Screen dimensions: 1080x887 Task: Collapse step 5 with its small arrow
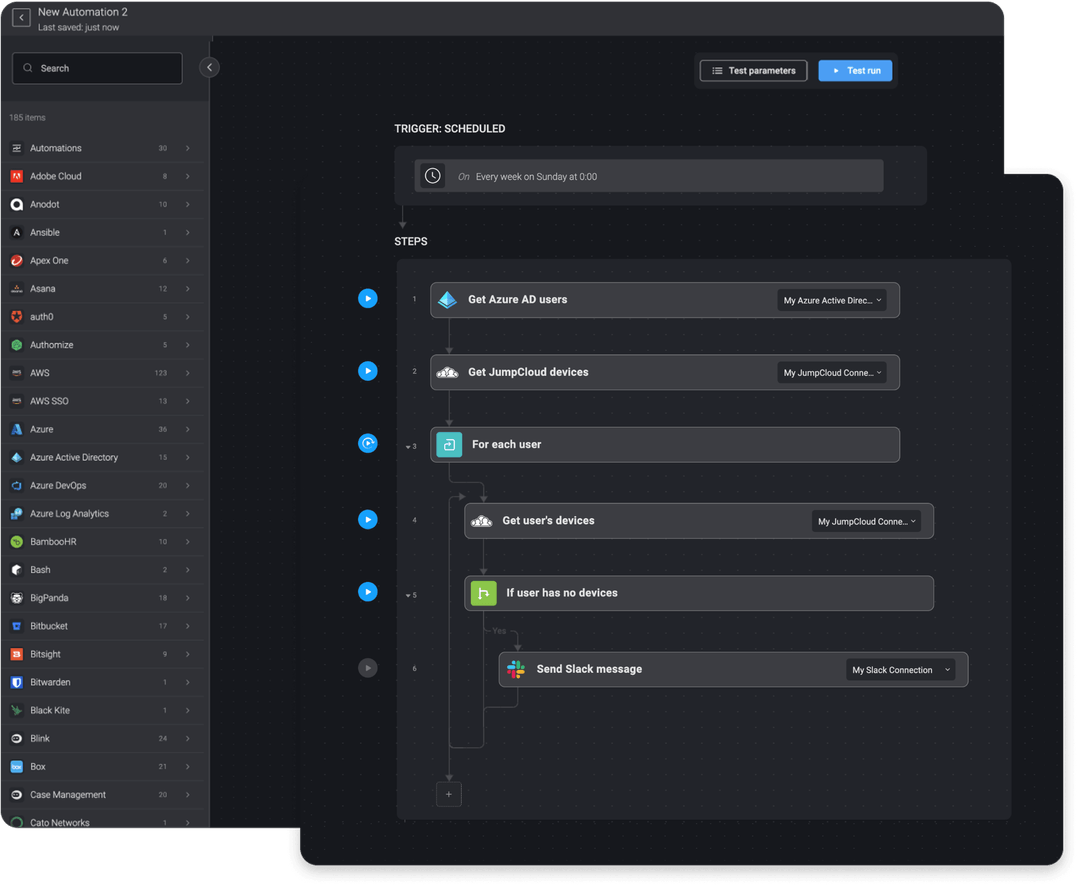[x=408, y=596]
